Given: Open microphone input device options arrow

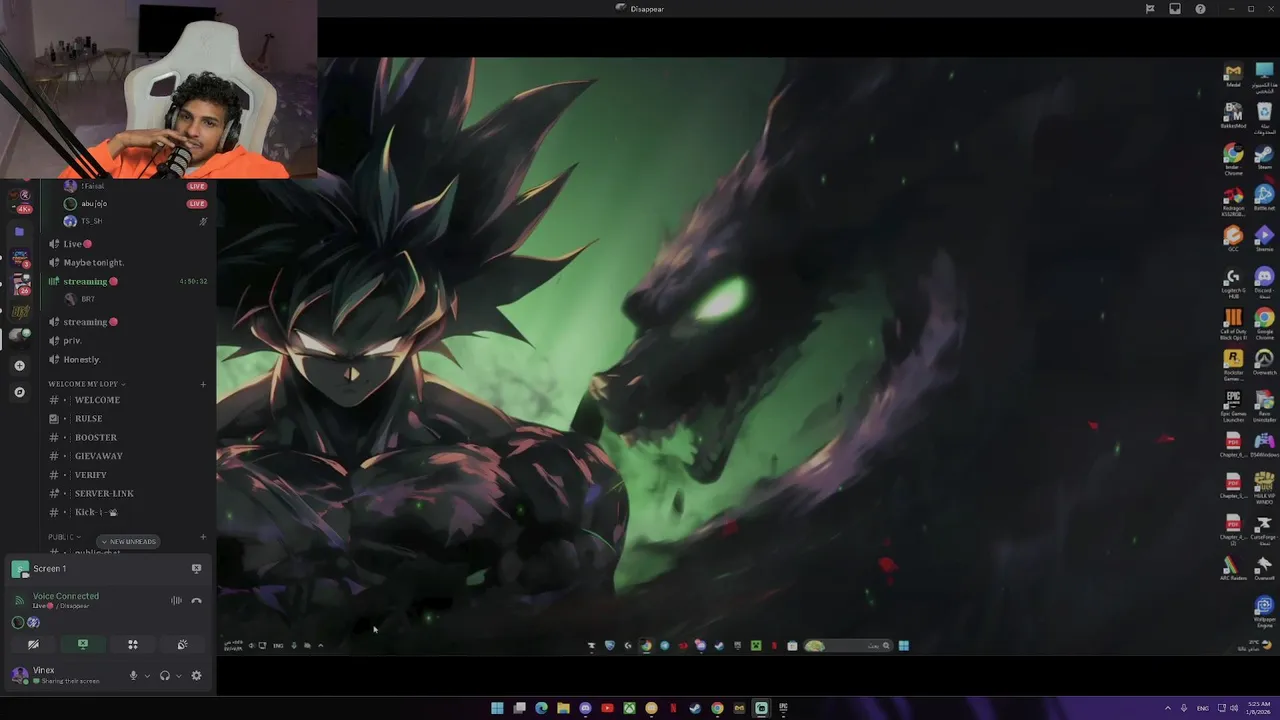Looking at the screenshot, I should [147, 676].
